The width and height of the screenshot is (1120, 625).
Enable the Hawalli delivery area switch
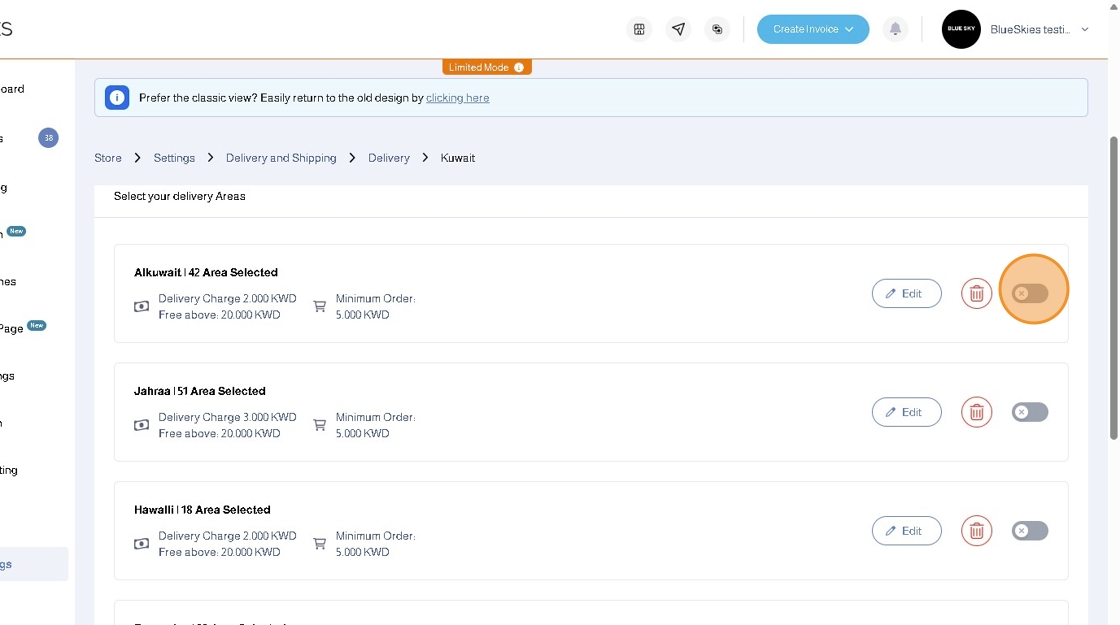pos(1030,531)
